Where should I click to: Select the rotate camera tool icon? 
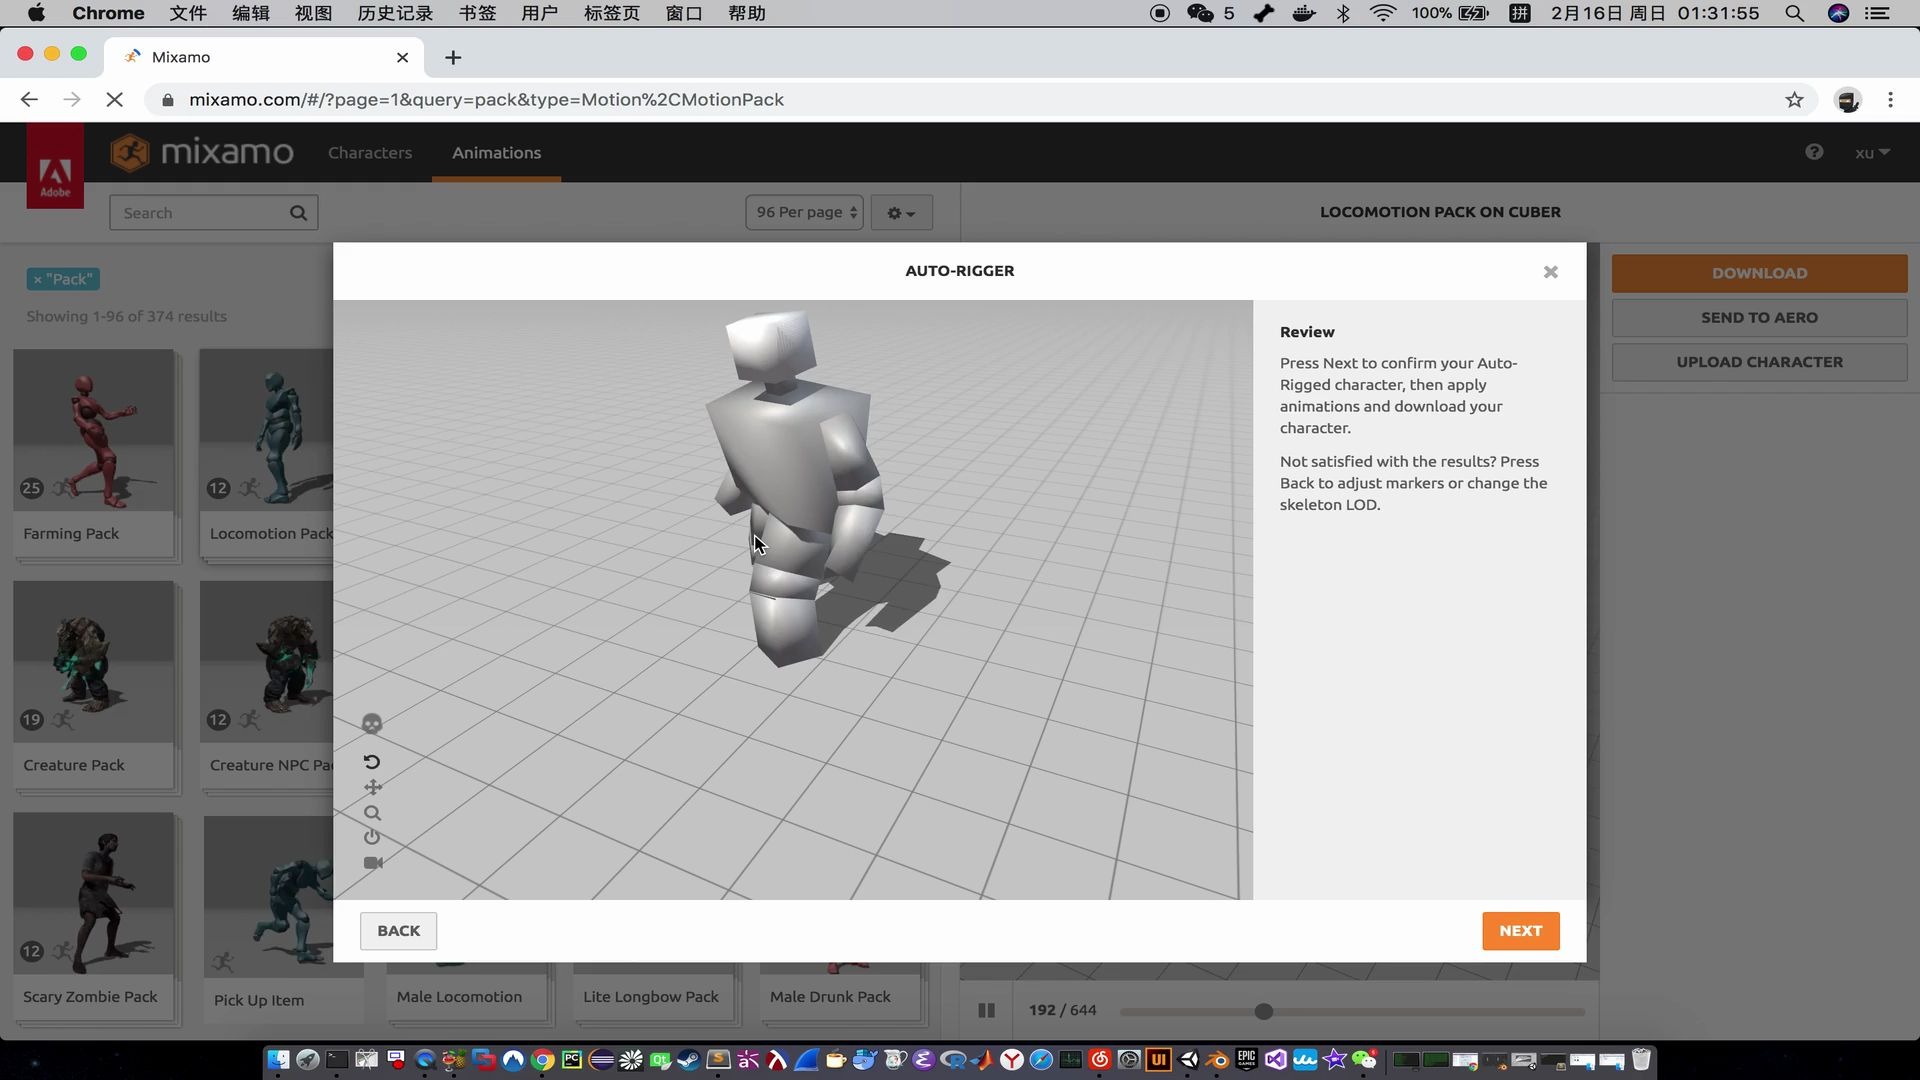click(372, 762)
